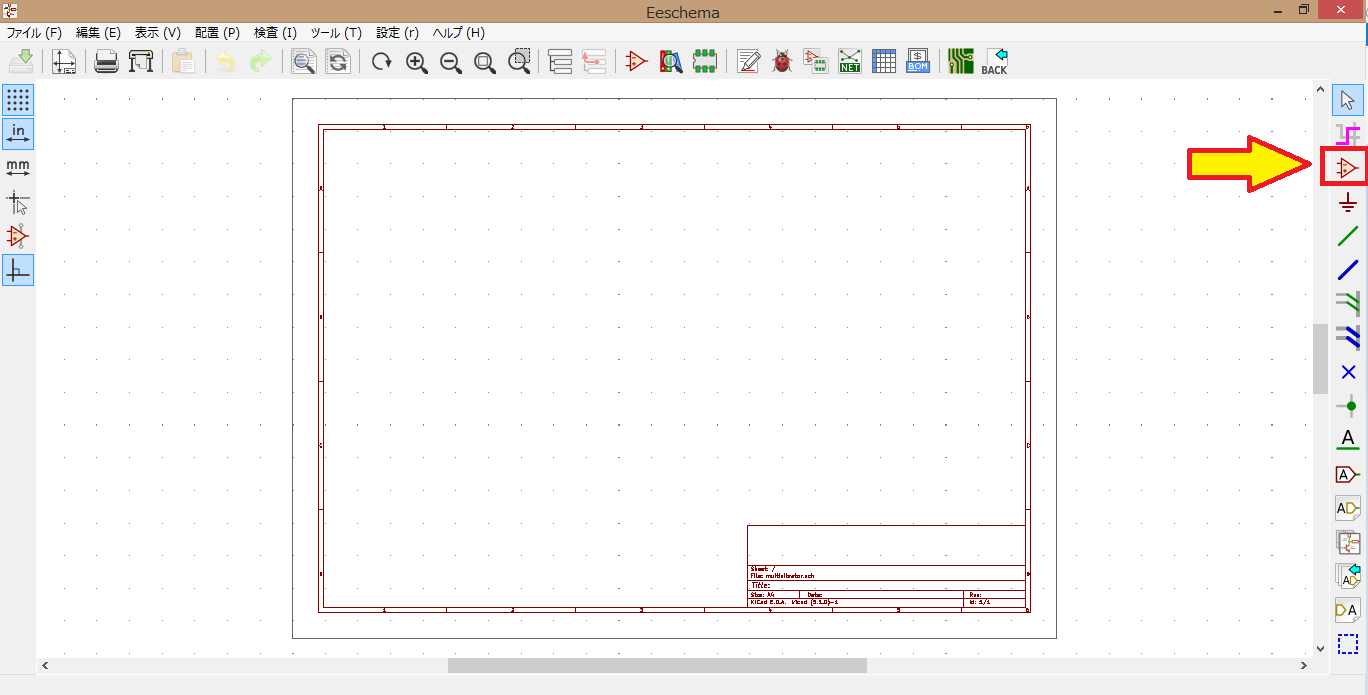Print the schematic
Viewport: 1368px width, 695px height.
pyautogui.click(x=107, y=61)
